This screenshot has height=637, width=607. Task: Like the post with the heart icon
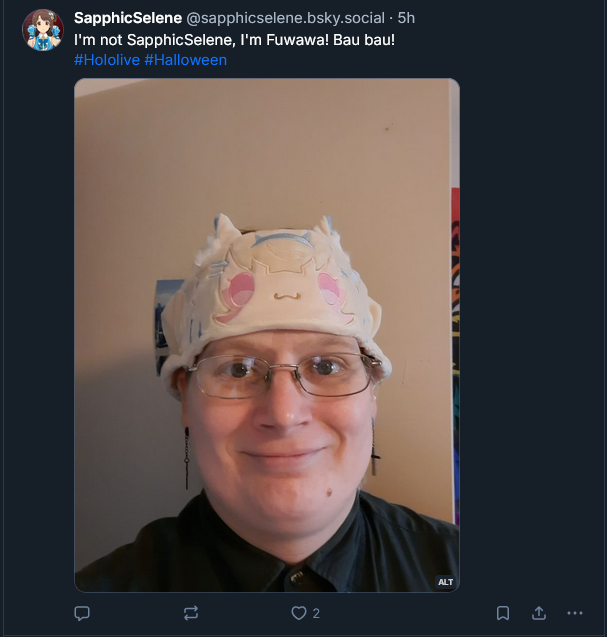click(x=299, y=613)
